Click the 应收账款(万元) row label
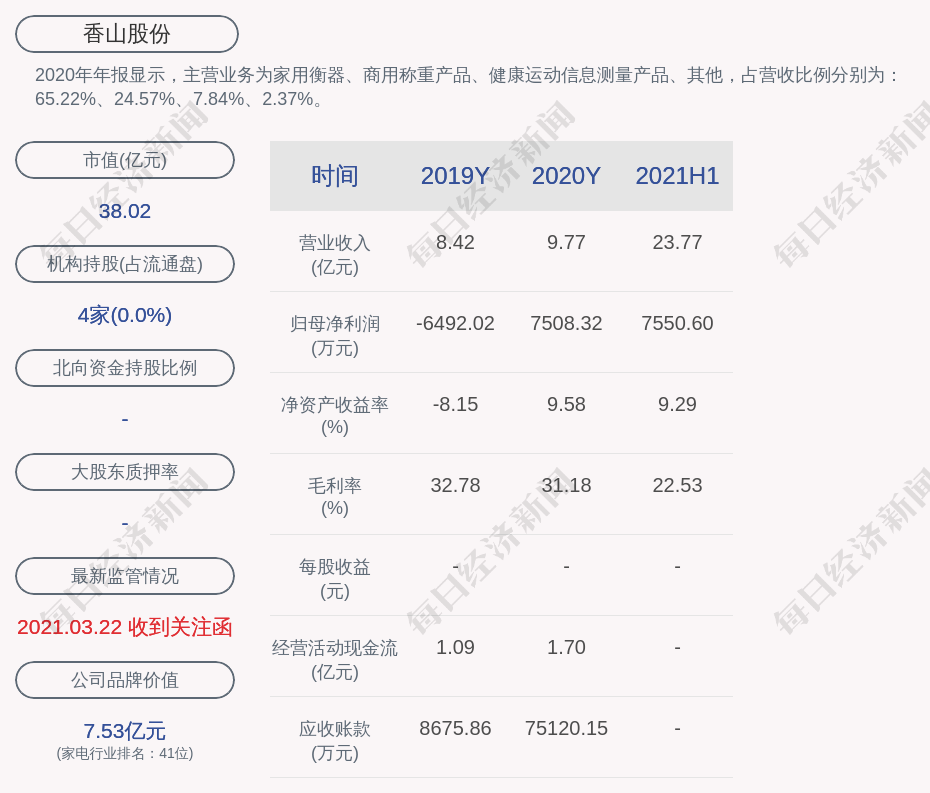Image resolution: width=930 pixels, height=793 pixels. tap(335, 741)
